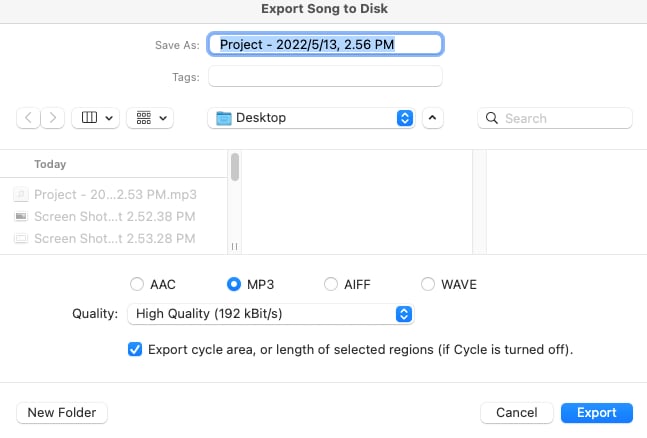Expand the view mode dropdown chevron
This screenshot has height=438, width=647.
tap(109, 118)
